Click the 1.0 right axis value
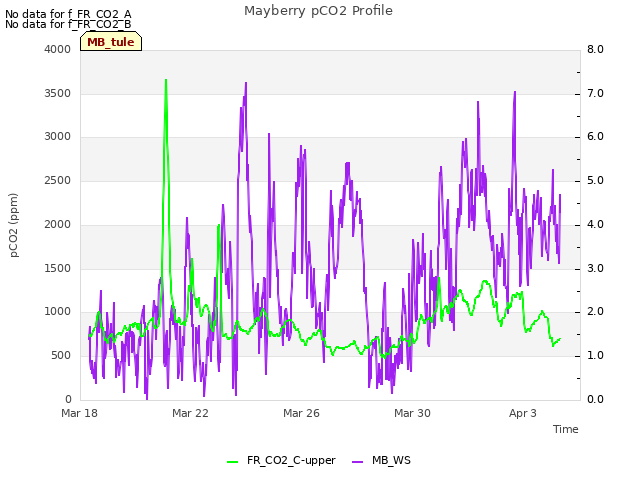Image resolution: width=640 pixels, height=480 pixels. 595,356
